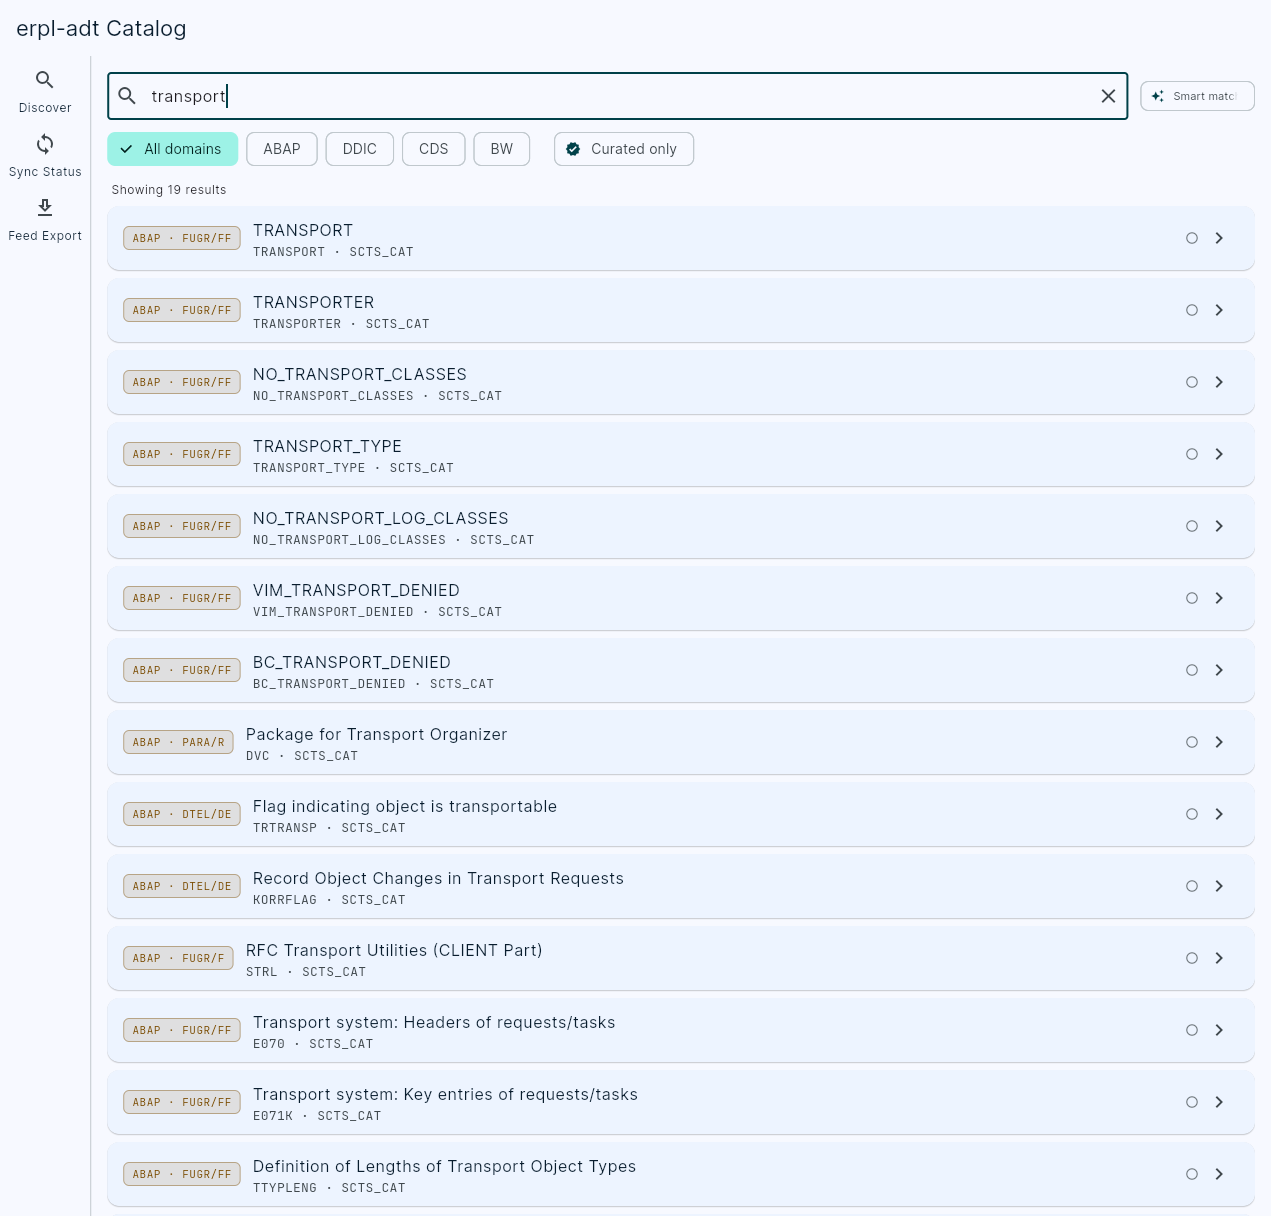Click the TTYPLENG · SCTS_CAT subtitle

click(x=329, y=1188)
